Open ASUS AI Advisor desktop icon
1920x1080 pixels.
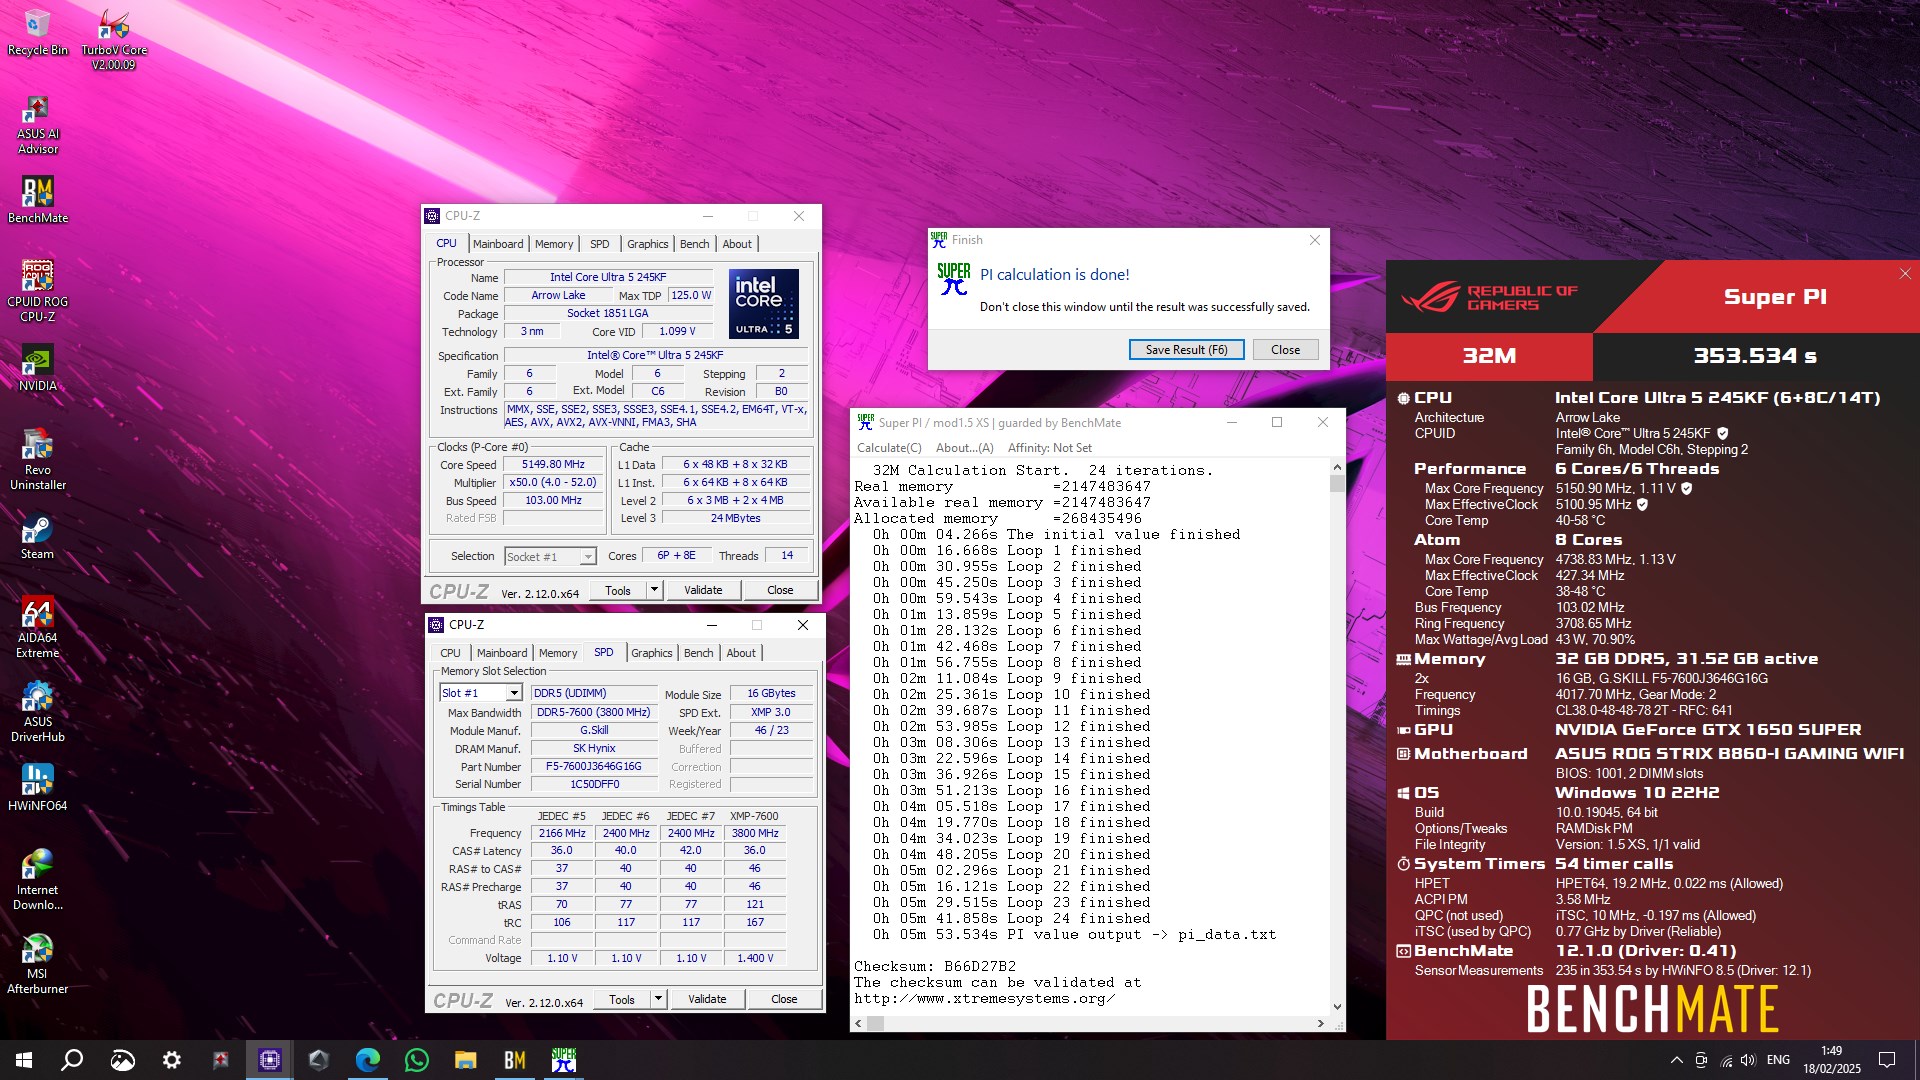(37, 124)
